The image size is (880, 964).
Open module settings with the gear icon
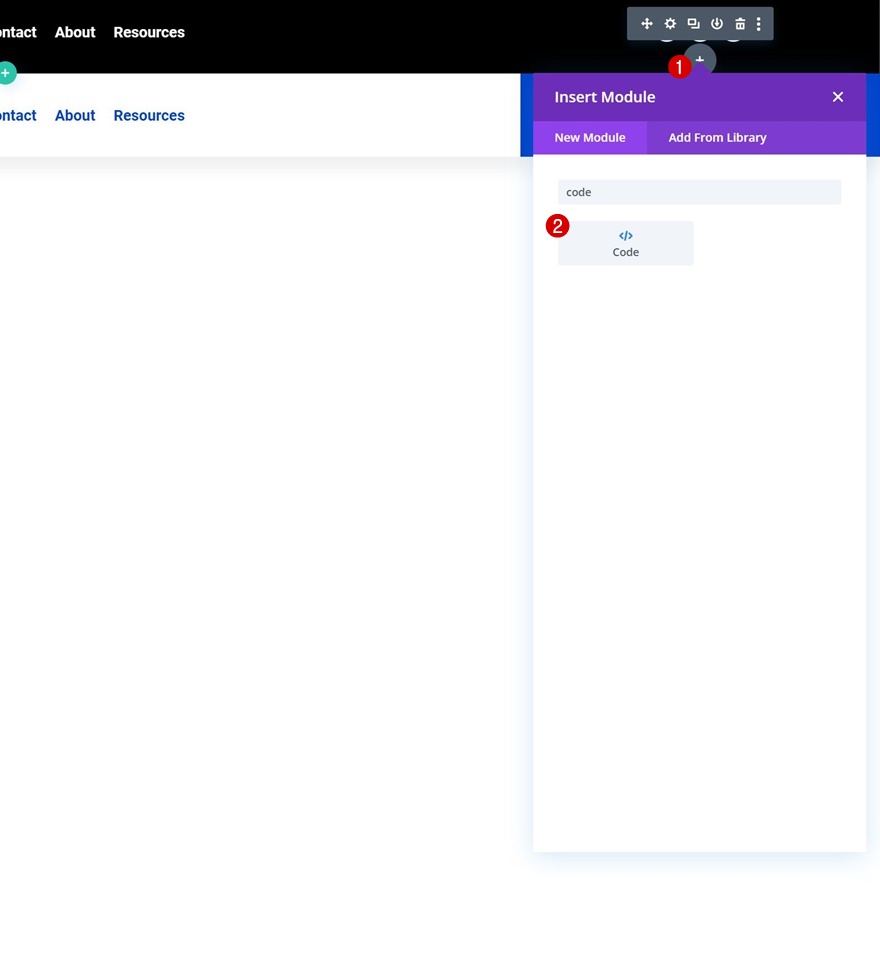[x=669, y=23]
